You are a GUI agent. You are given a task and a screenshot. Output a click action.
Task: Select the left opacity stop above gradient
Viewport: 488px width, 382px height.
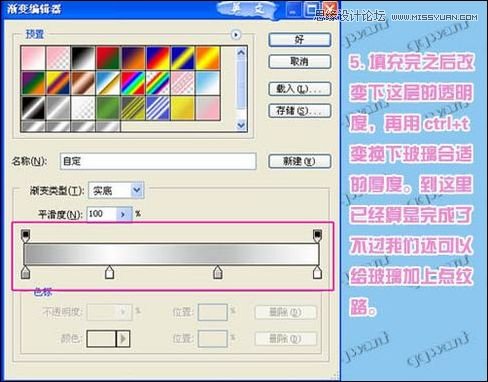26,235
